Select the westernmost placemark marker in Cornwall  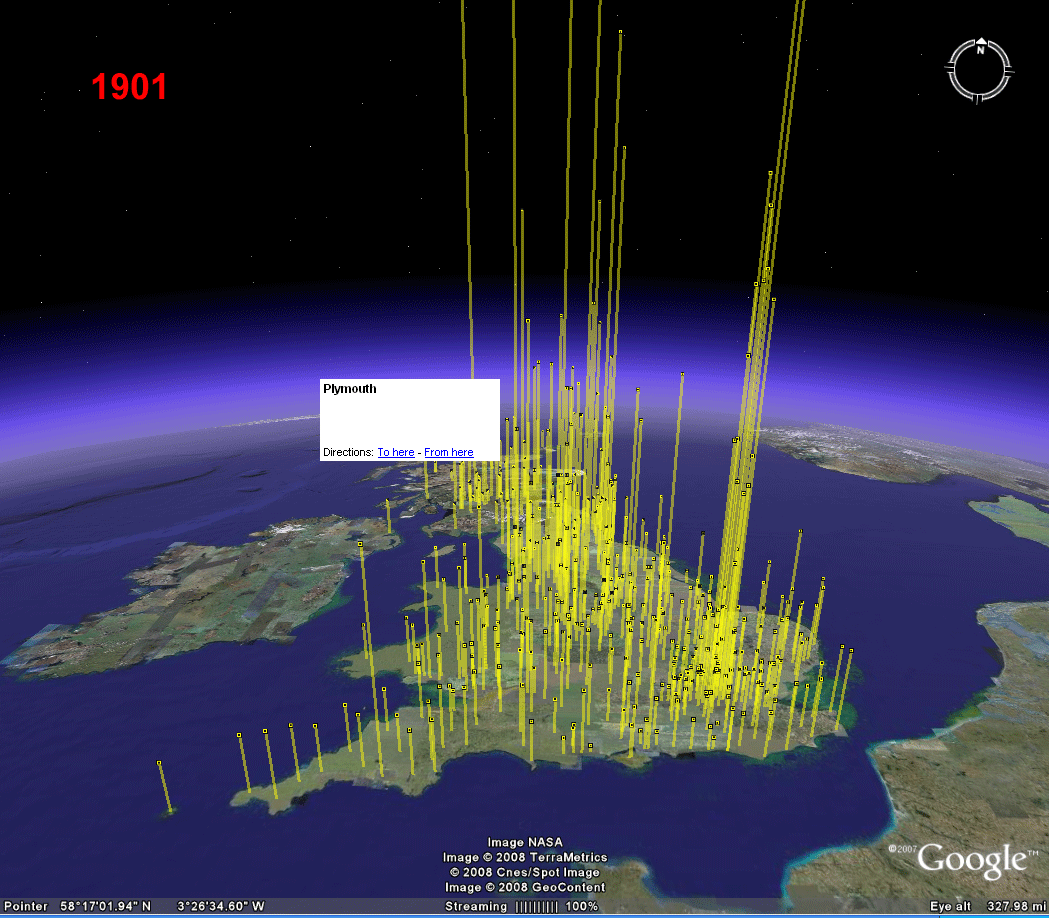239,735
